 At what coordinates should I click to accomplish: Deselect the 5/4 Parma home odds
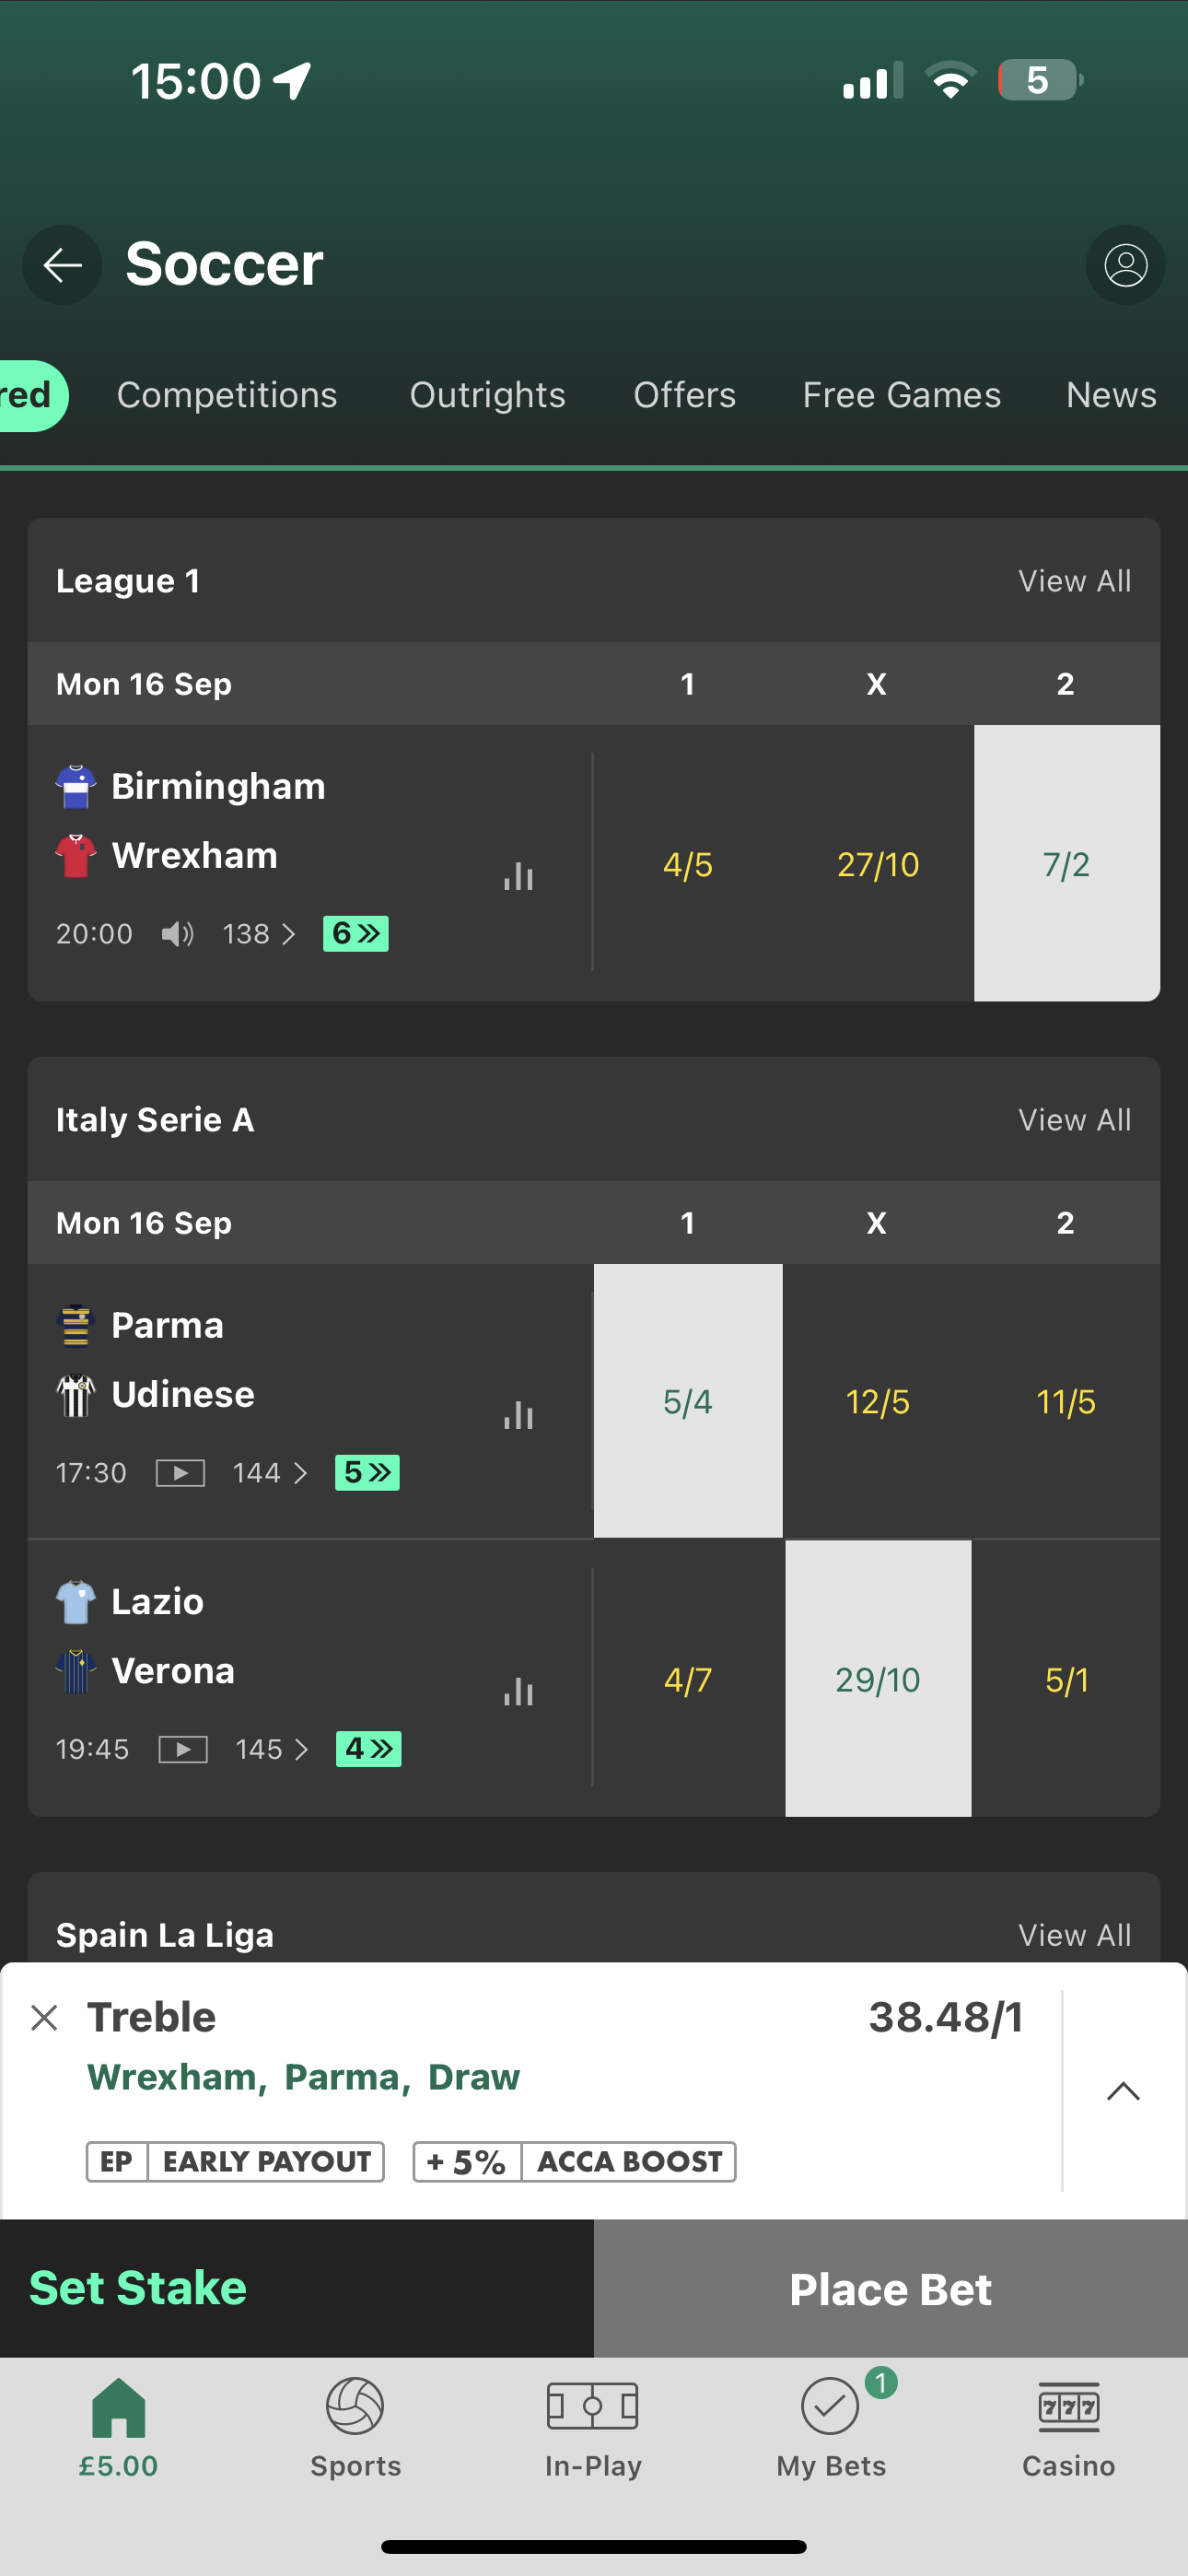coord(687,1401)
